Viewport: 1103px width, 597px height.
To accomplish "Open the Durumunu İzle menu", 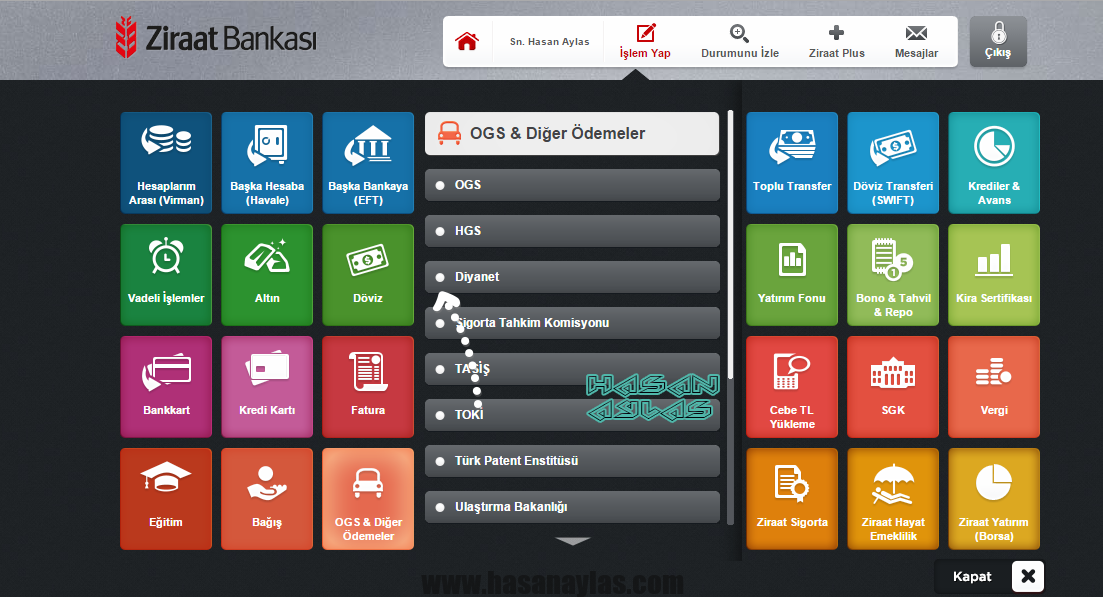I will click(x=740, y=41).
